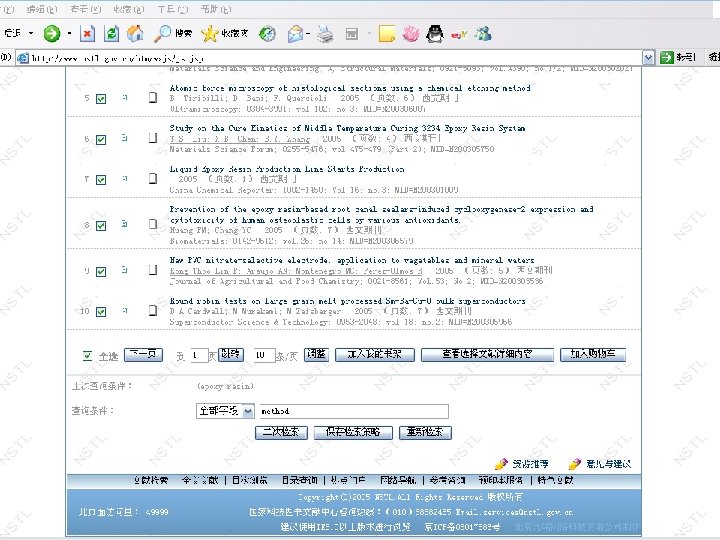Open the 'Round robin tests on large grain' title
The image size is (720, 540).
pos(347,301)
